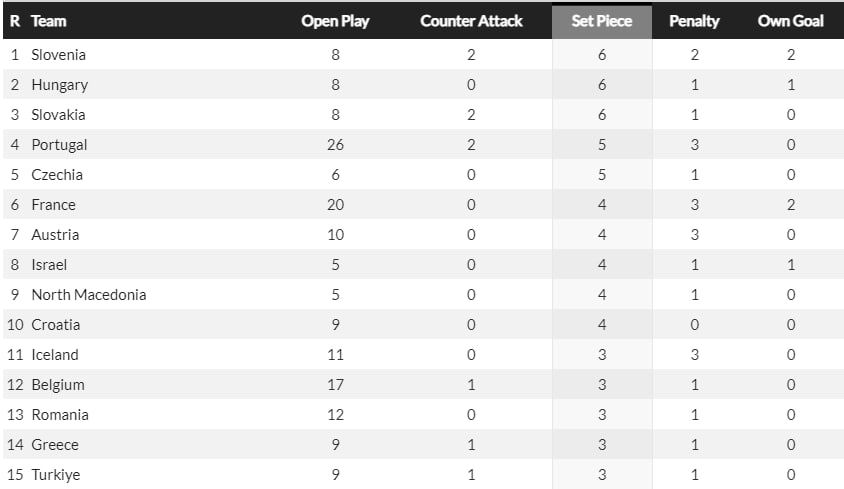Click on Czechia team name

(57, 175)
